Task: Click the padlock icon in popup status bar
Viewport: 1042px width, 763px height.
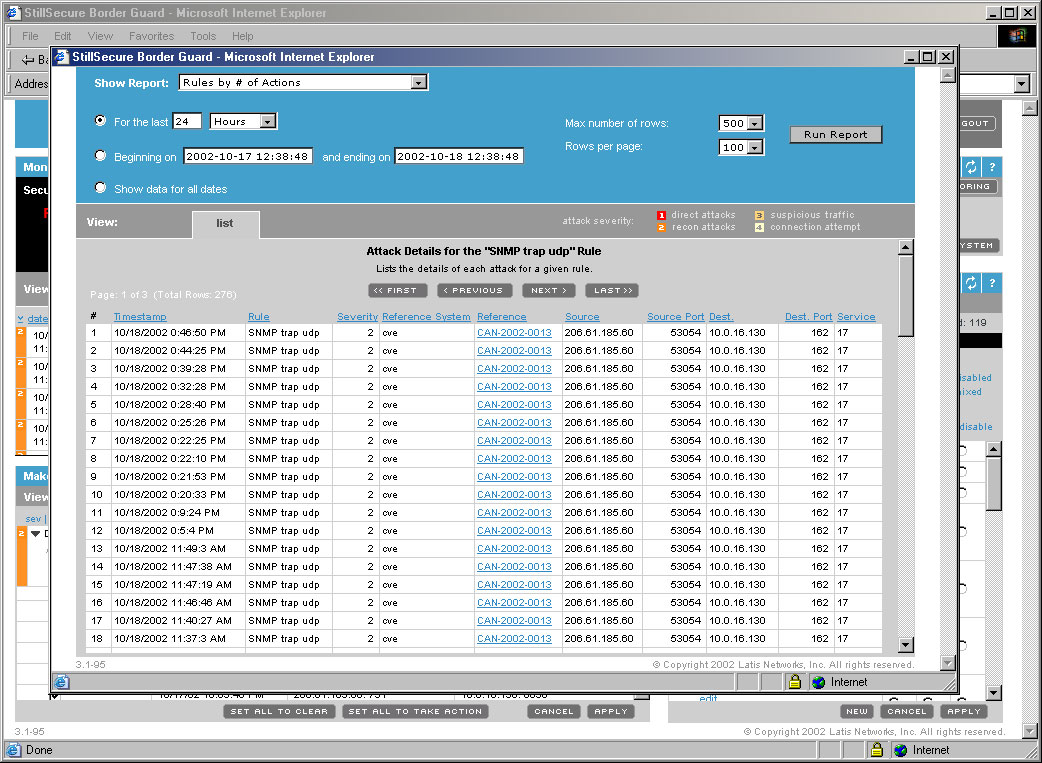Action: (x=794, y=682)
